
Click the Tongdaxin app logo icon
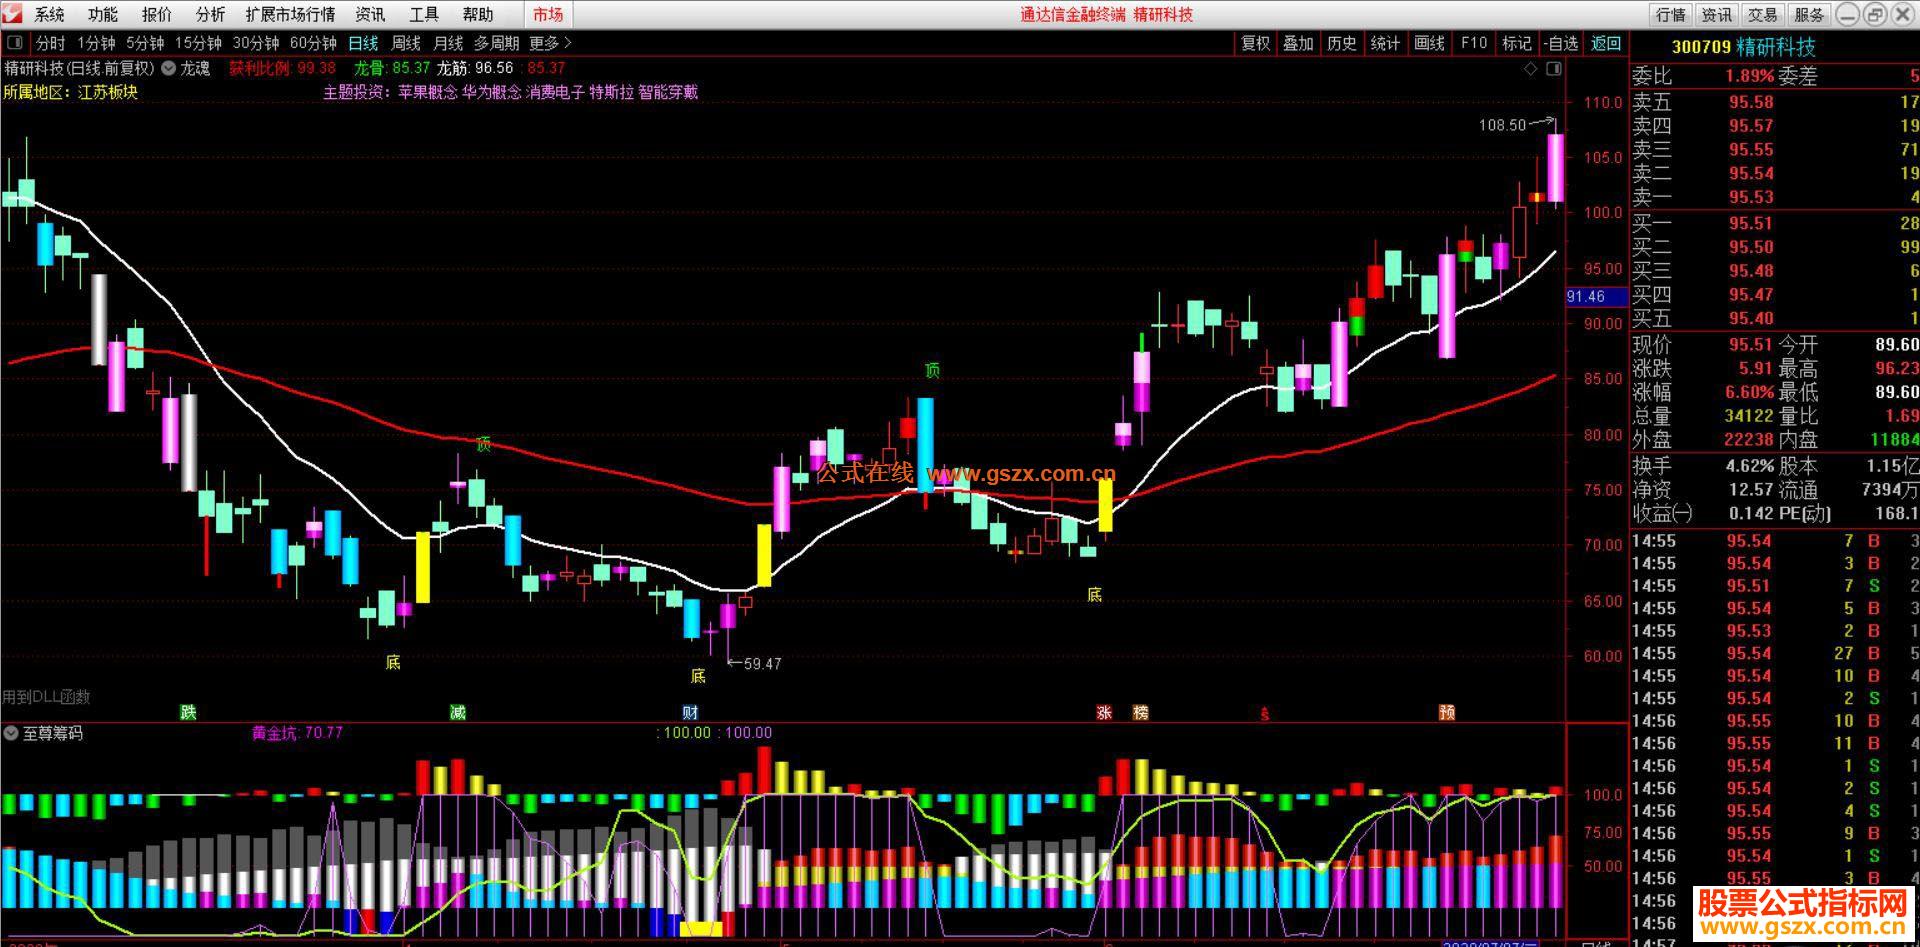13,14
